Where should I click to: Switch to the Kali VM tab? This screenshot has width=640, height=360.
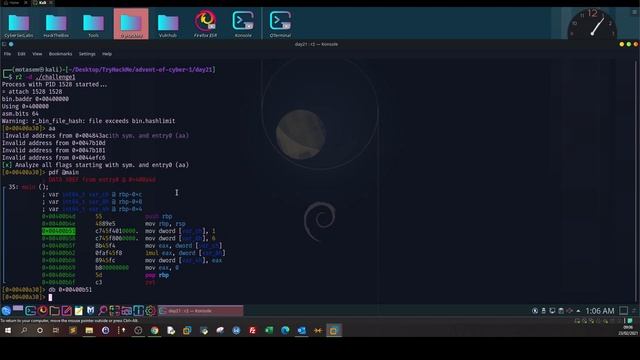42,3
